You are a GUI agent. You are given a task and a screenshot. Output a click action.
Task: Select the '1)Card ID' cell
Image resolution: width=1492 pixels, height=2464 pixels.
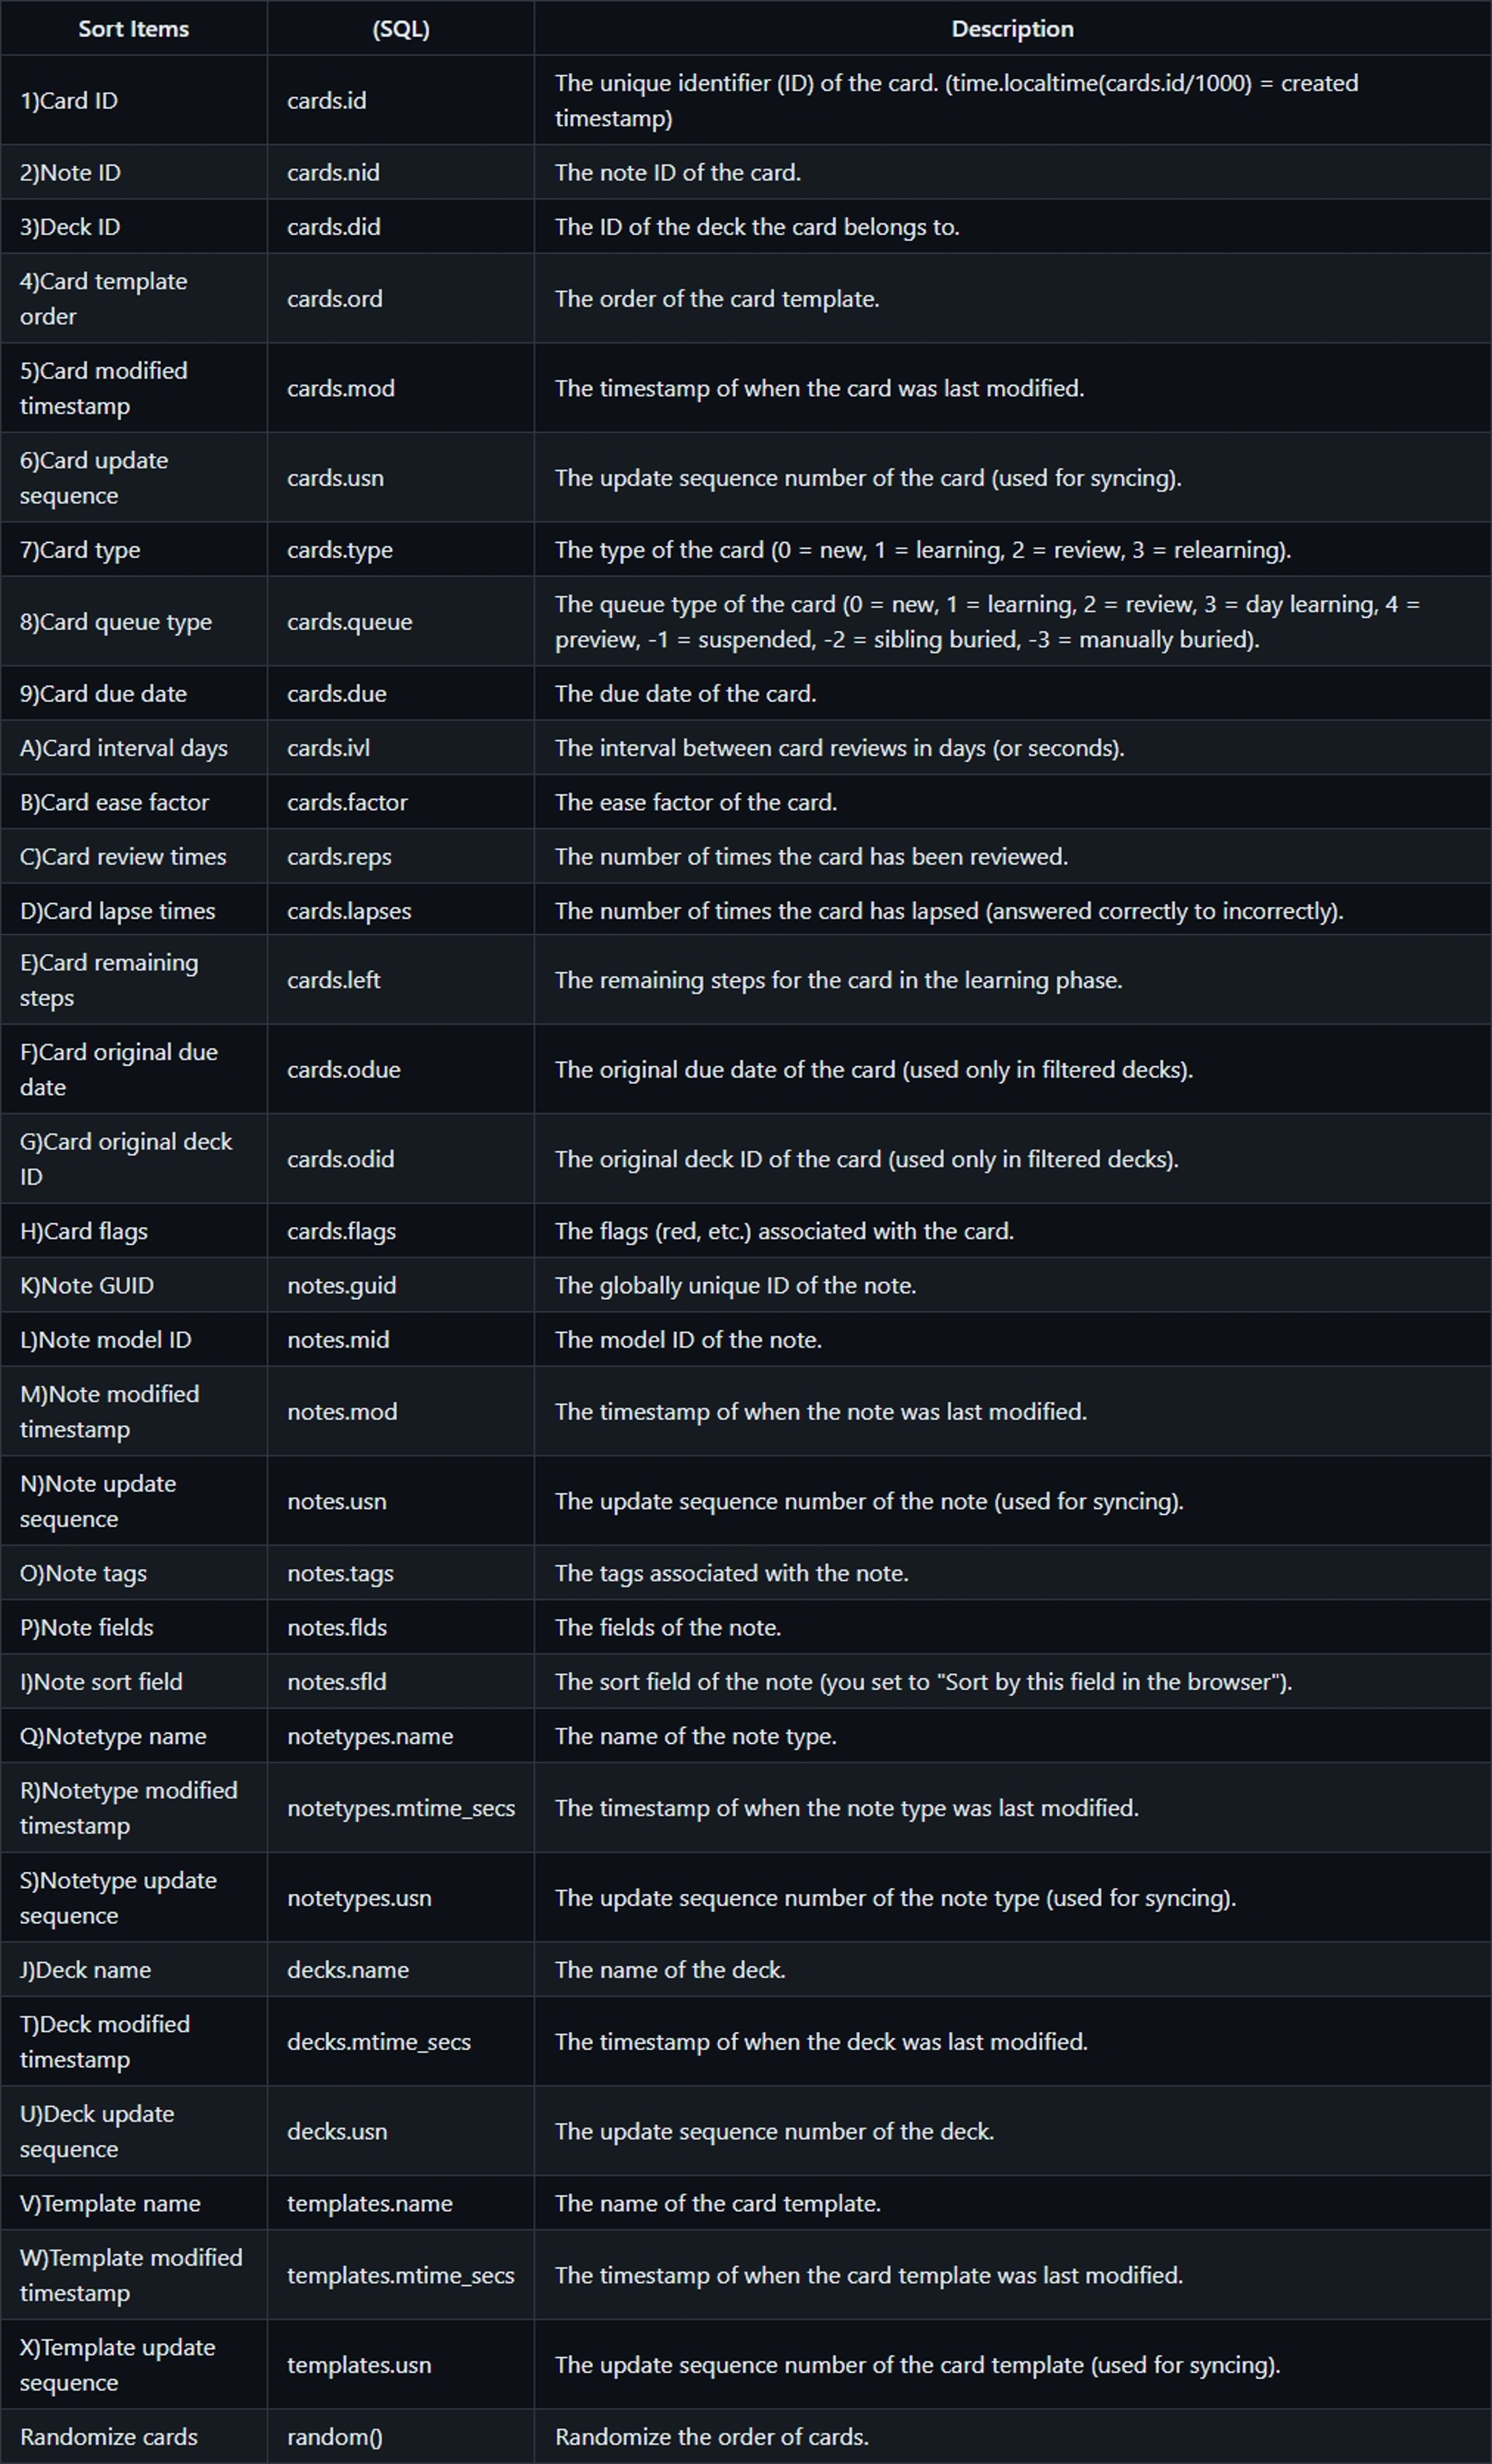point(69,101)
